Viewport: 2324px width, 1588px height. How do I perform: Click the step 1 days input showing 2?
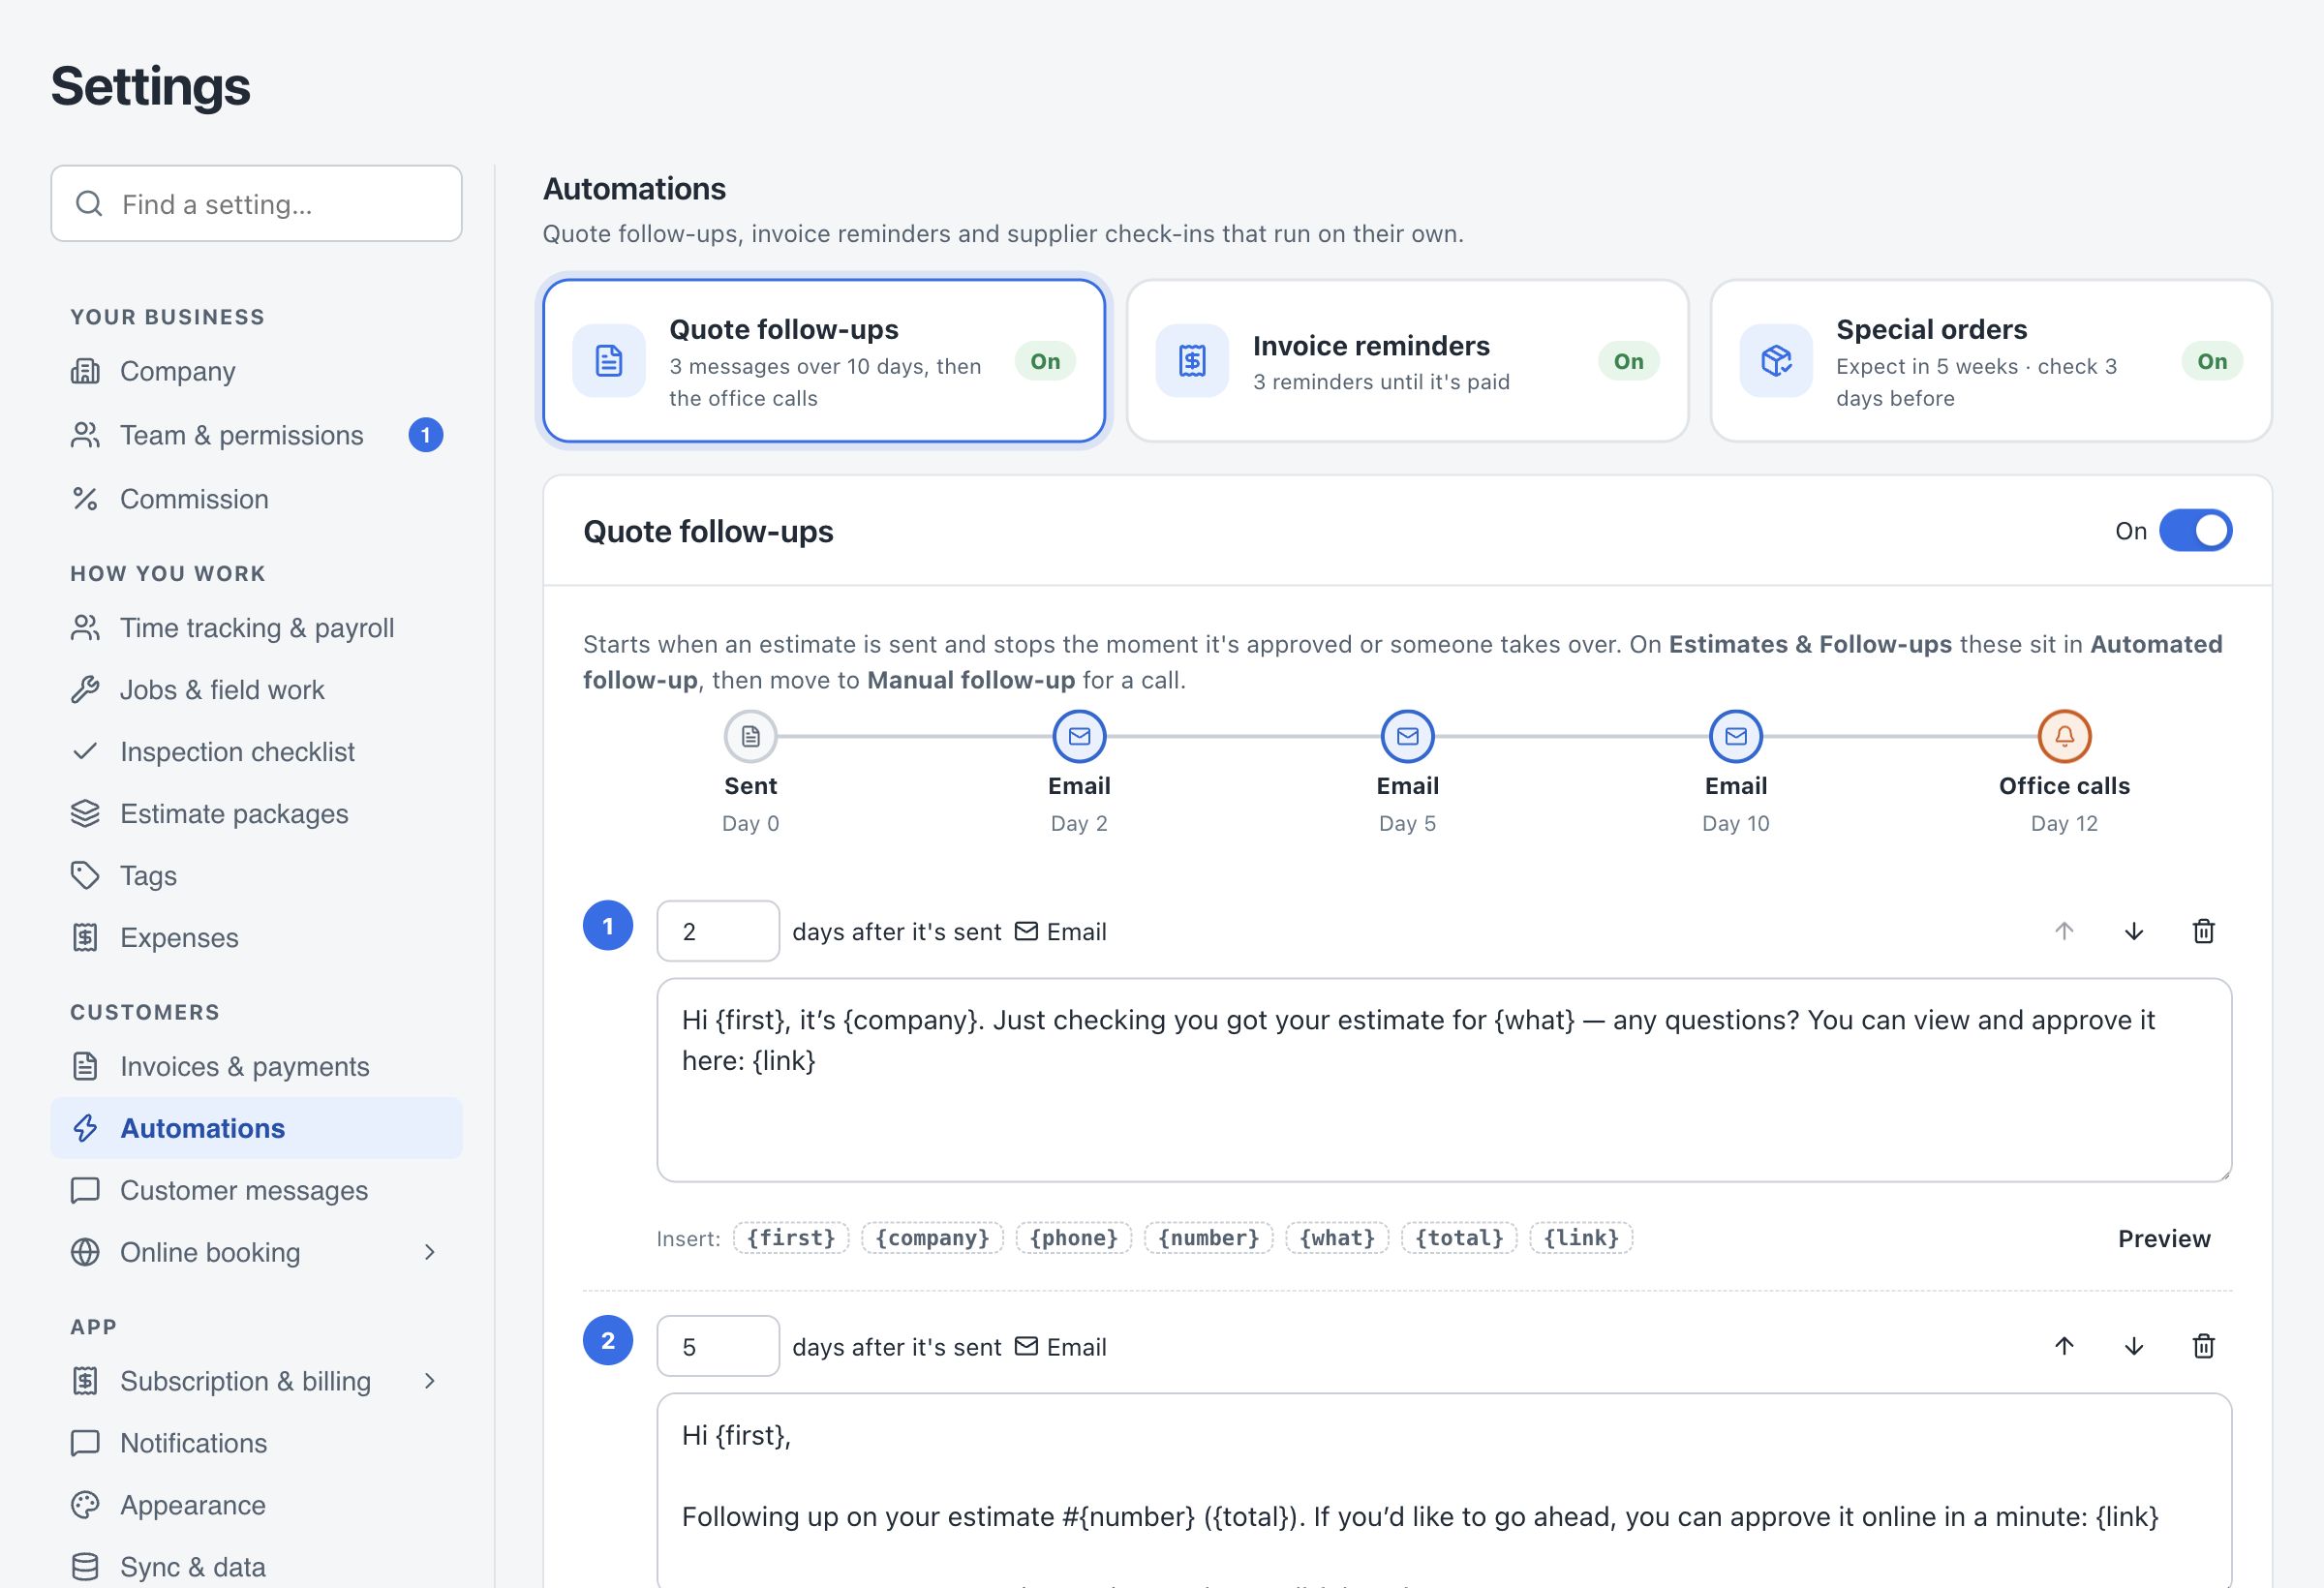(x=718, y=931)
